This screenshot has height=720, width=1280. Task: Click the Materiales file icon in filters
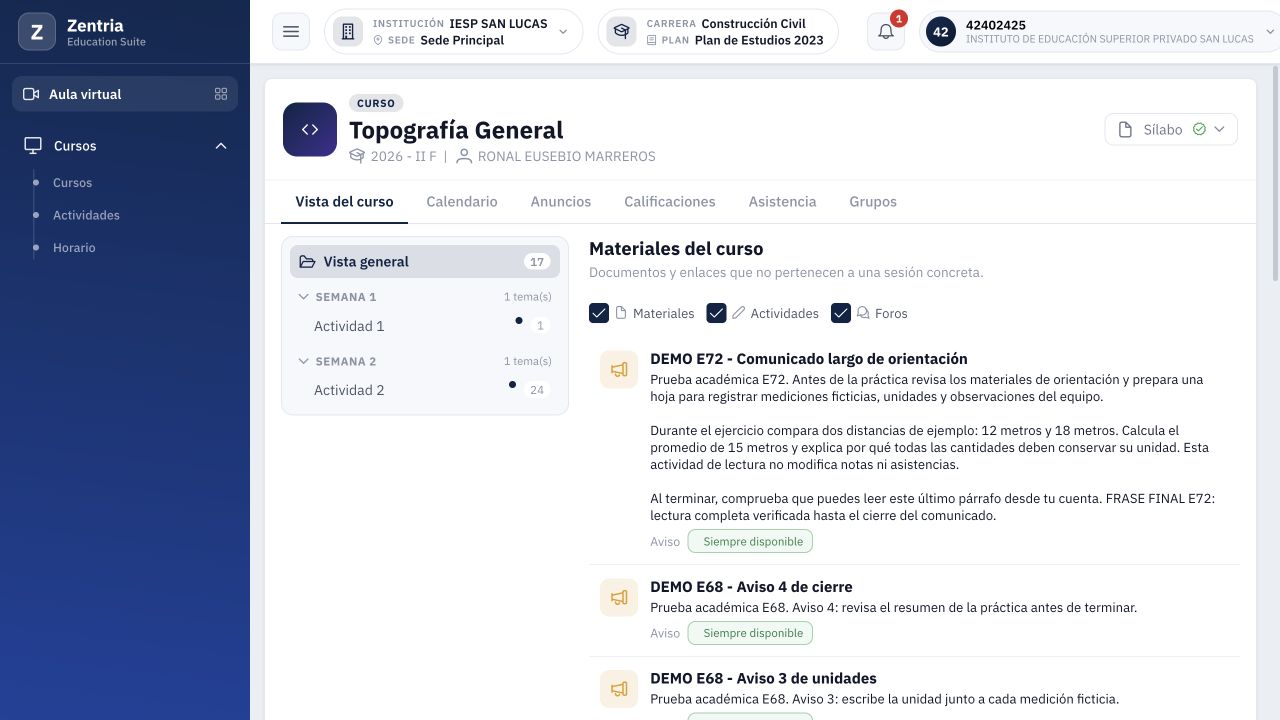click(621, 313)
